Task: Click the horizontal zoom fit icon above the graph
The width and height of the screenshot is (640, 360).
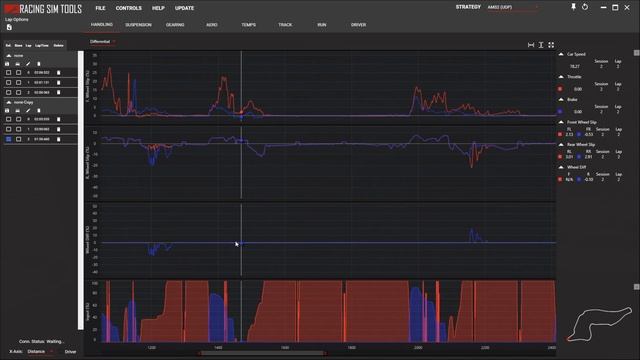Action: coord(531,45)
